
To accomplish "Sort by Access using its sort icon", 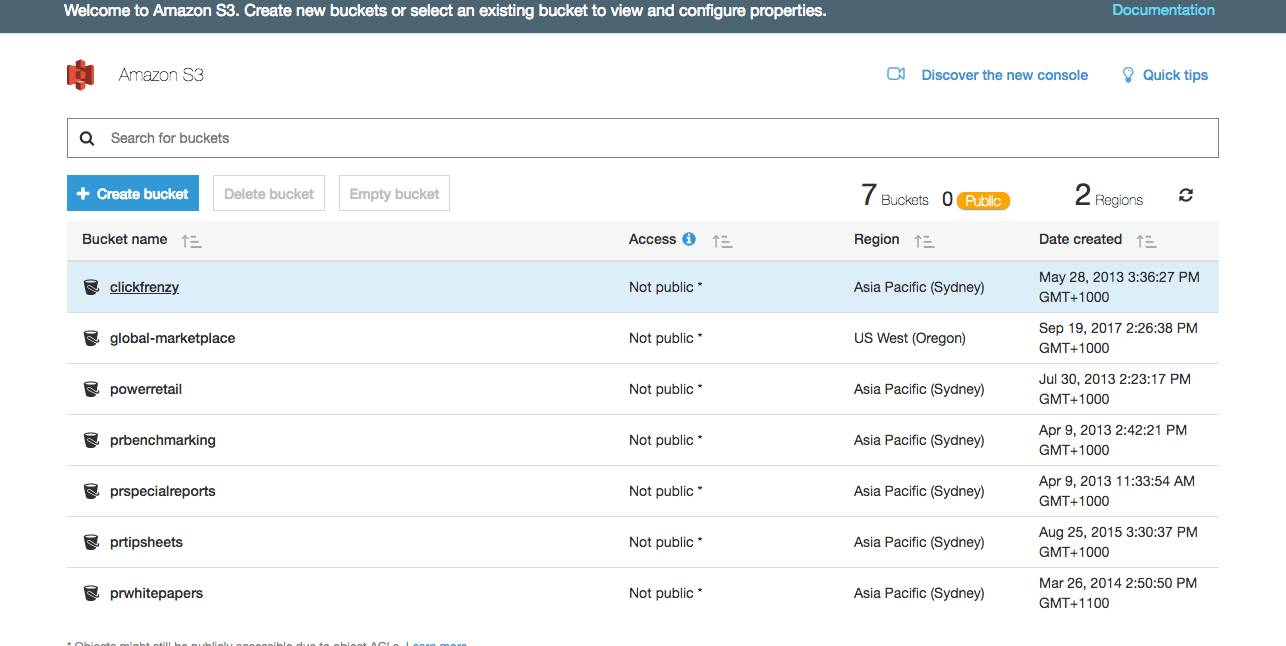I will tap(722, 241).
